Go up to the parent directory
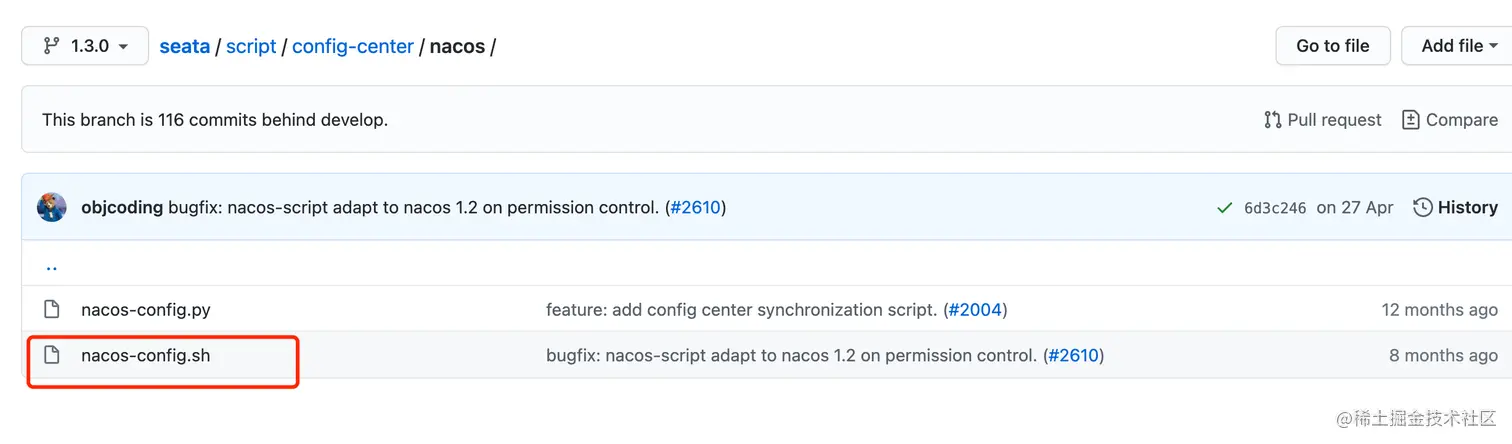This screenshot has height=444, width=1512. pyautogui.click(x=52, y=267)
